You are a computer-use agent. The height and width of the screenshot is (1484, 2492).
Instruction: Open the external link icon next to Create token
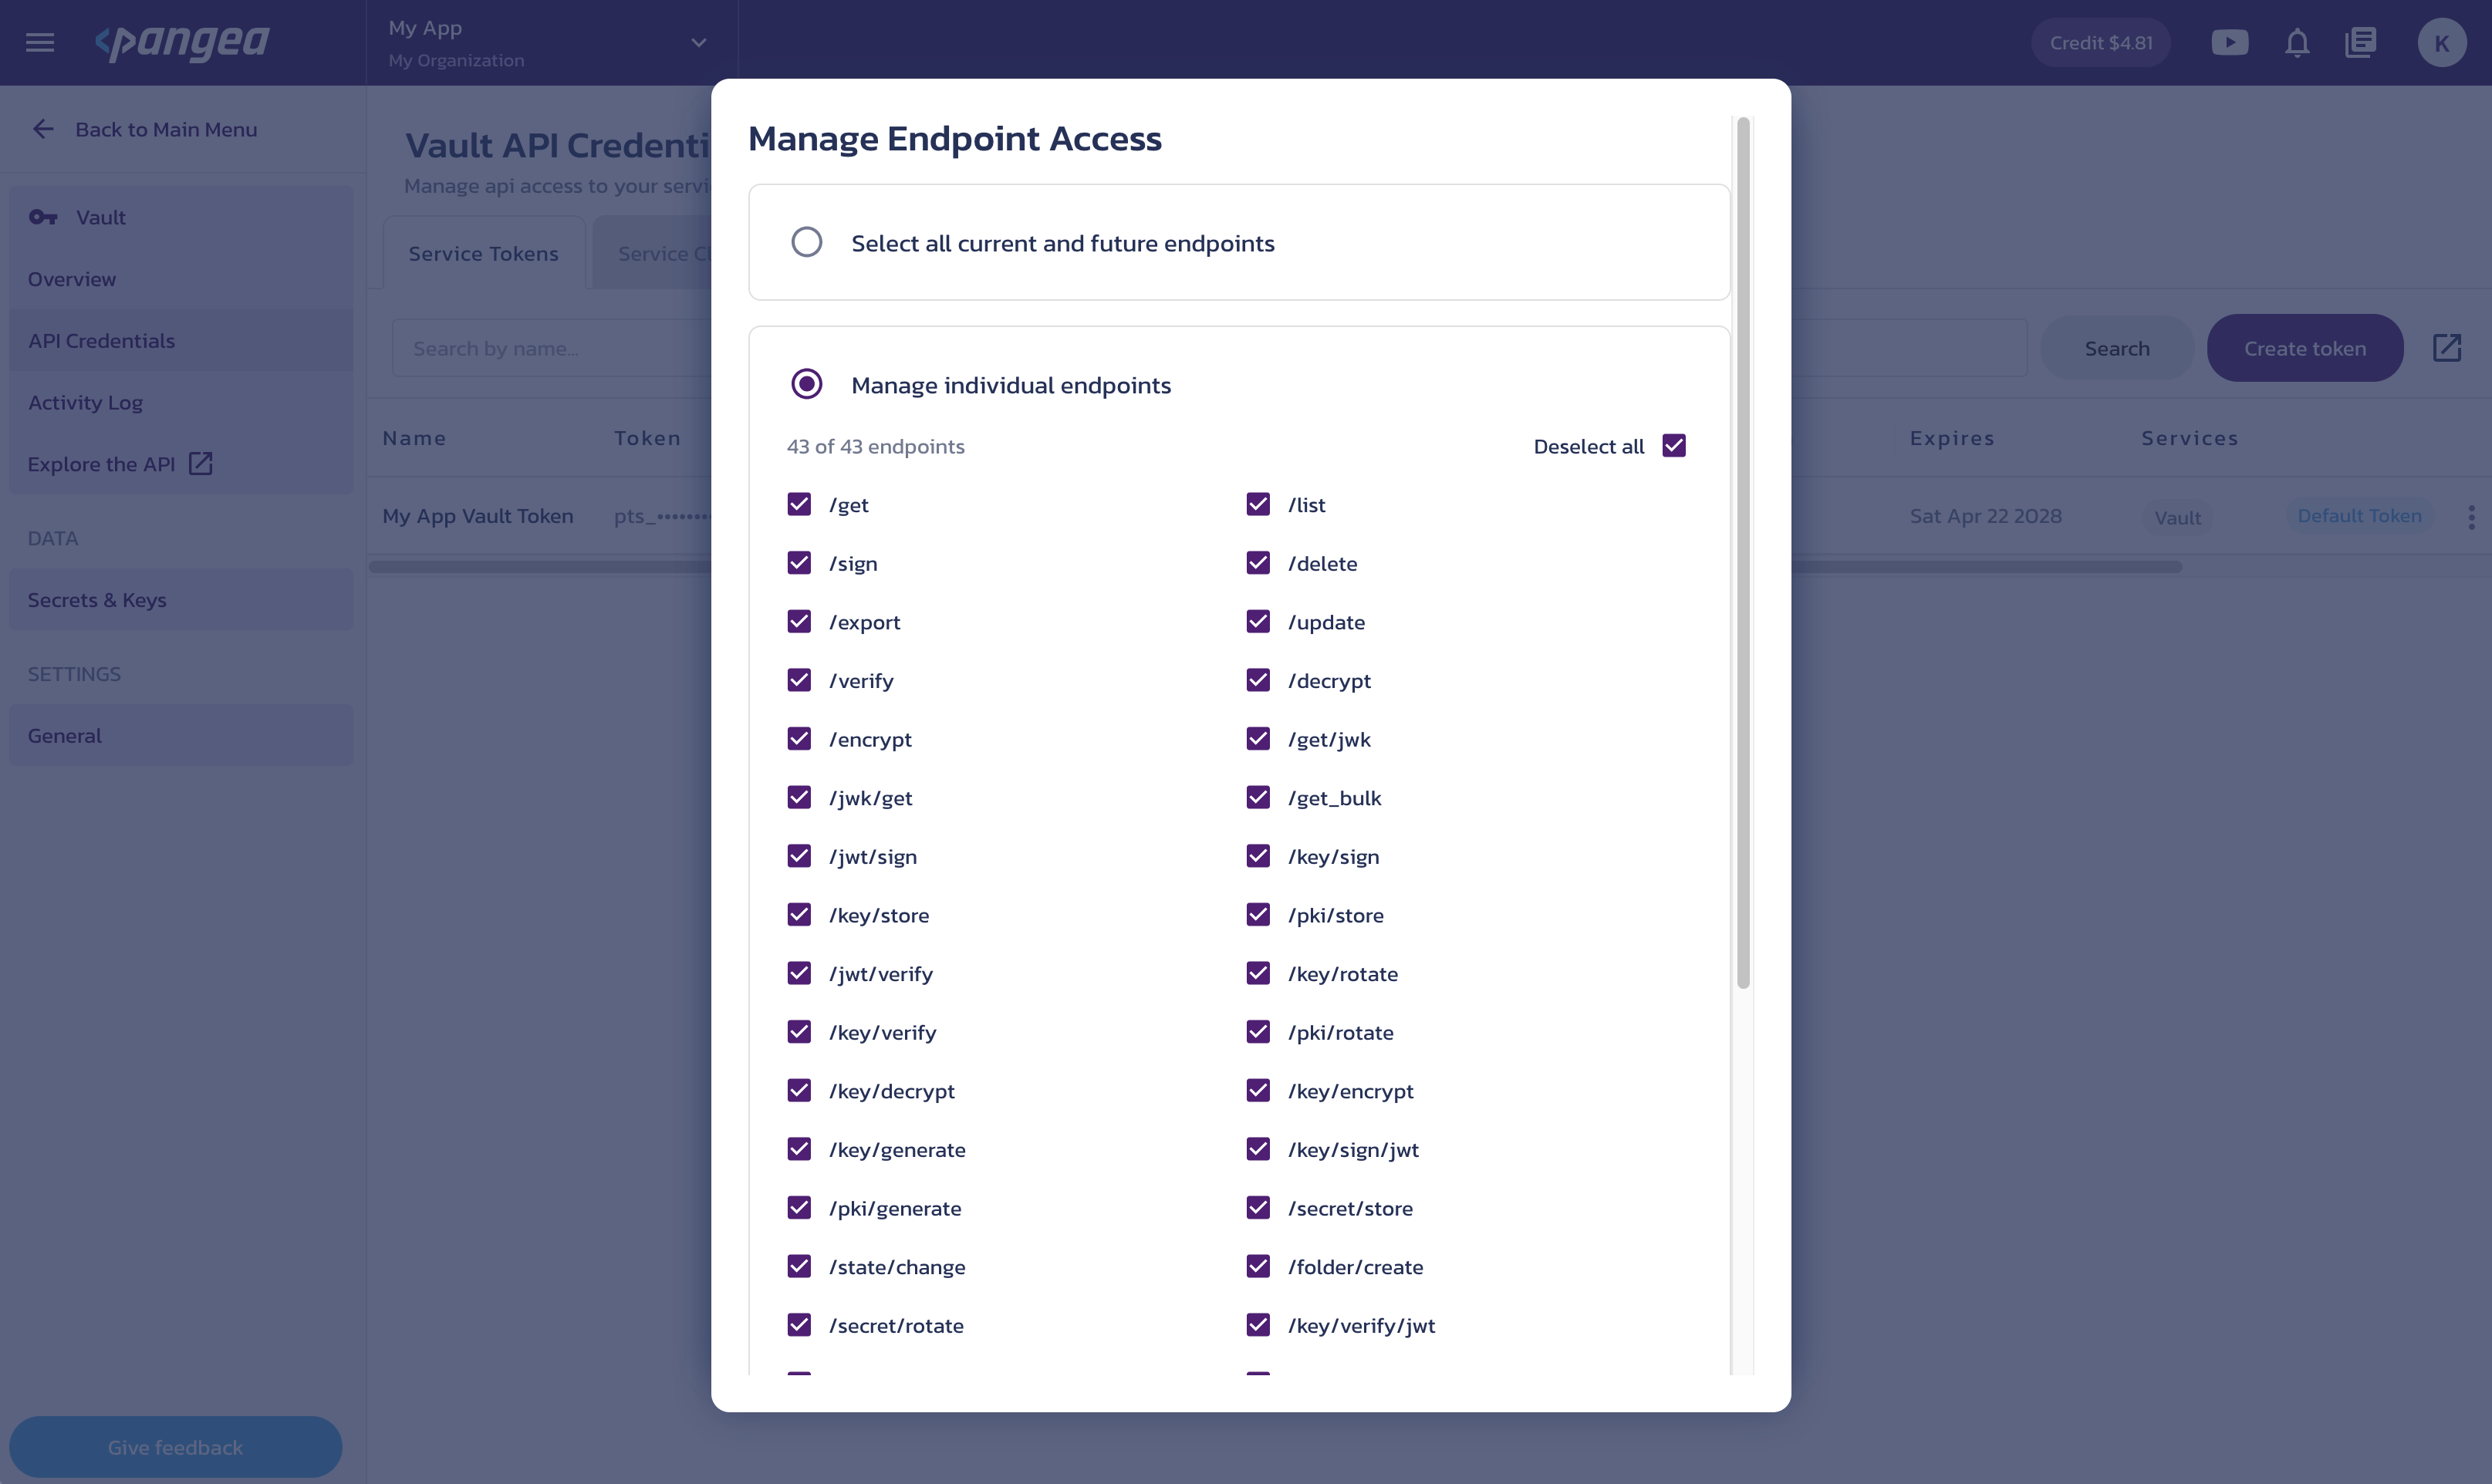2446,348
